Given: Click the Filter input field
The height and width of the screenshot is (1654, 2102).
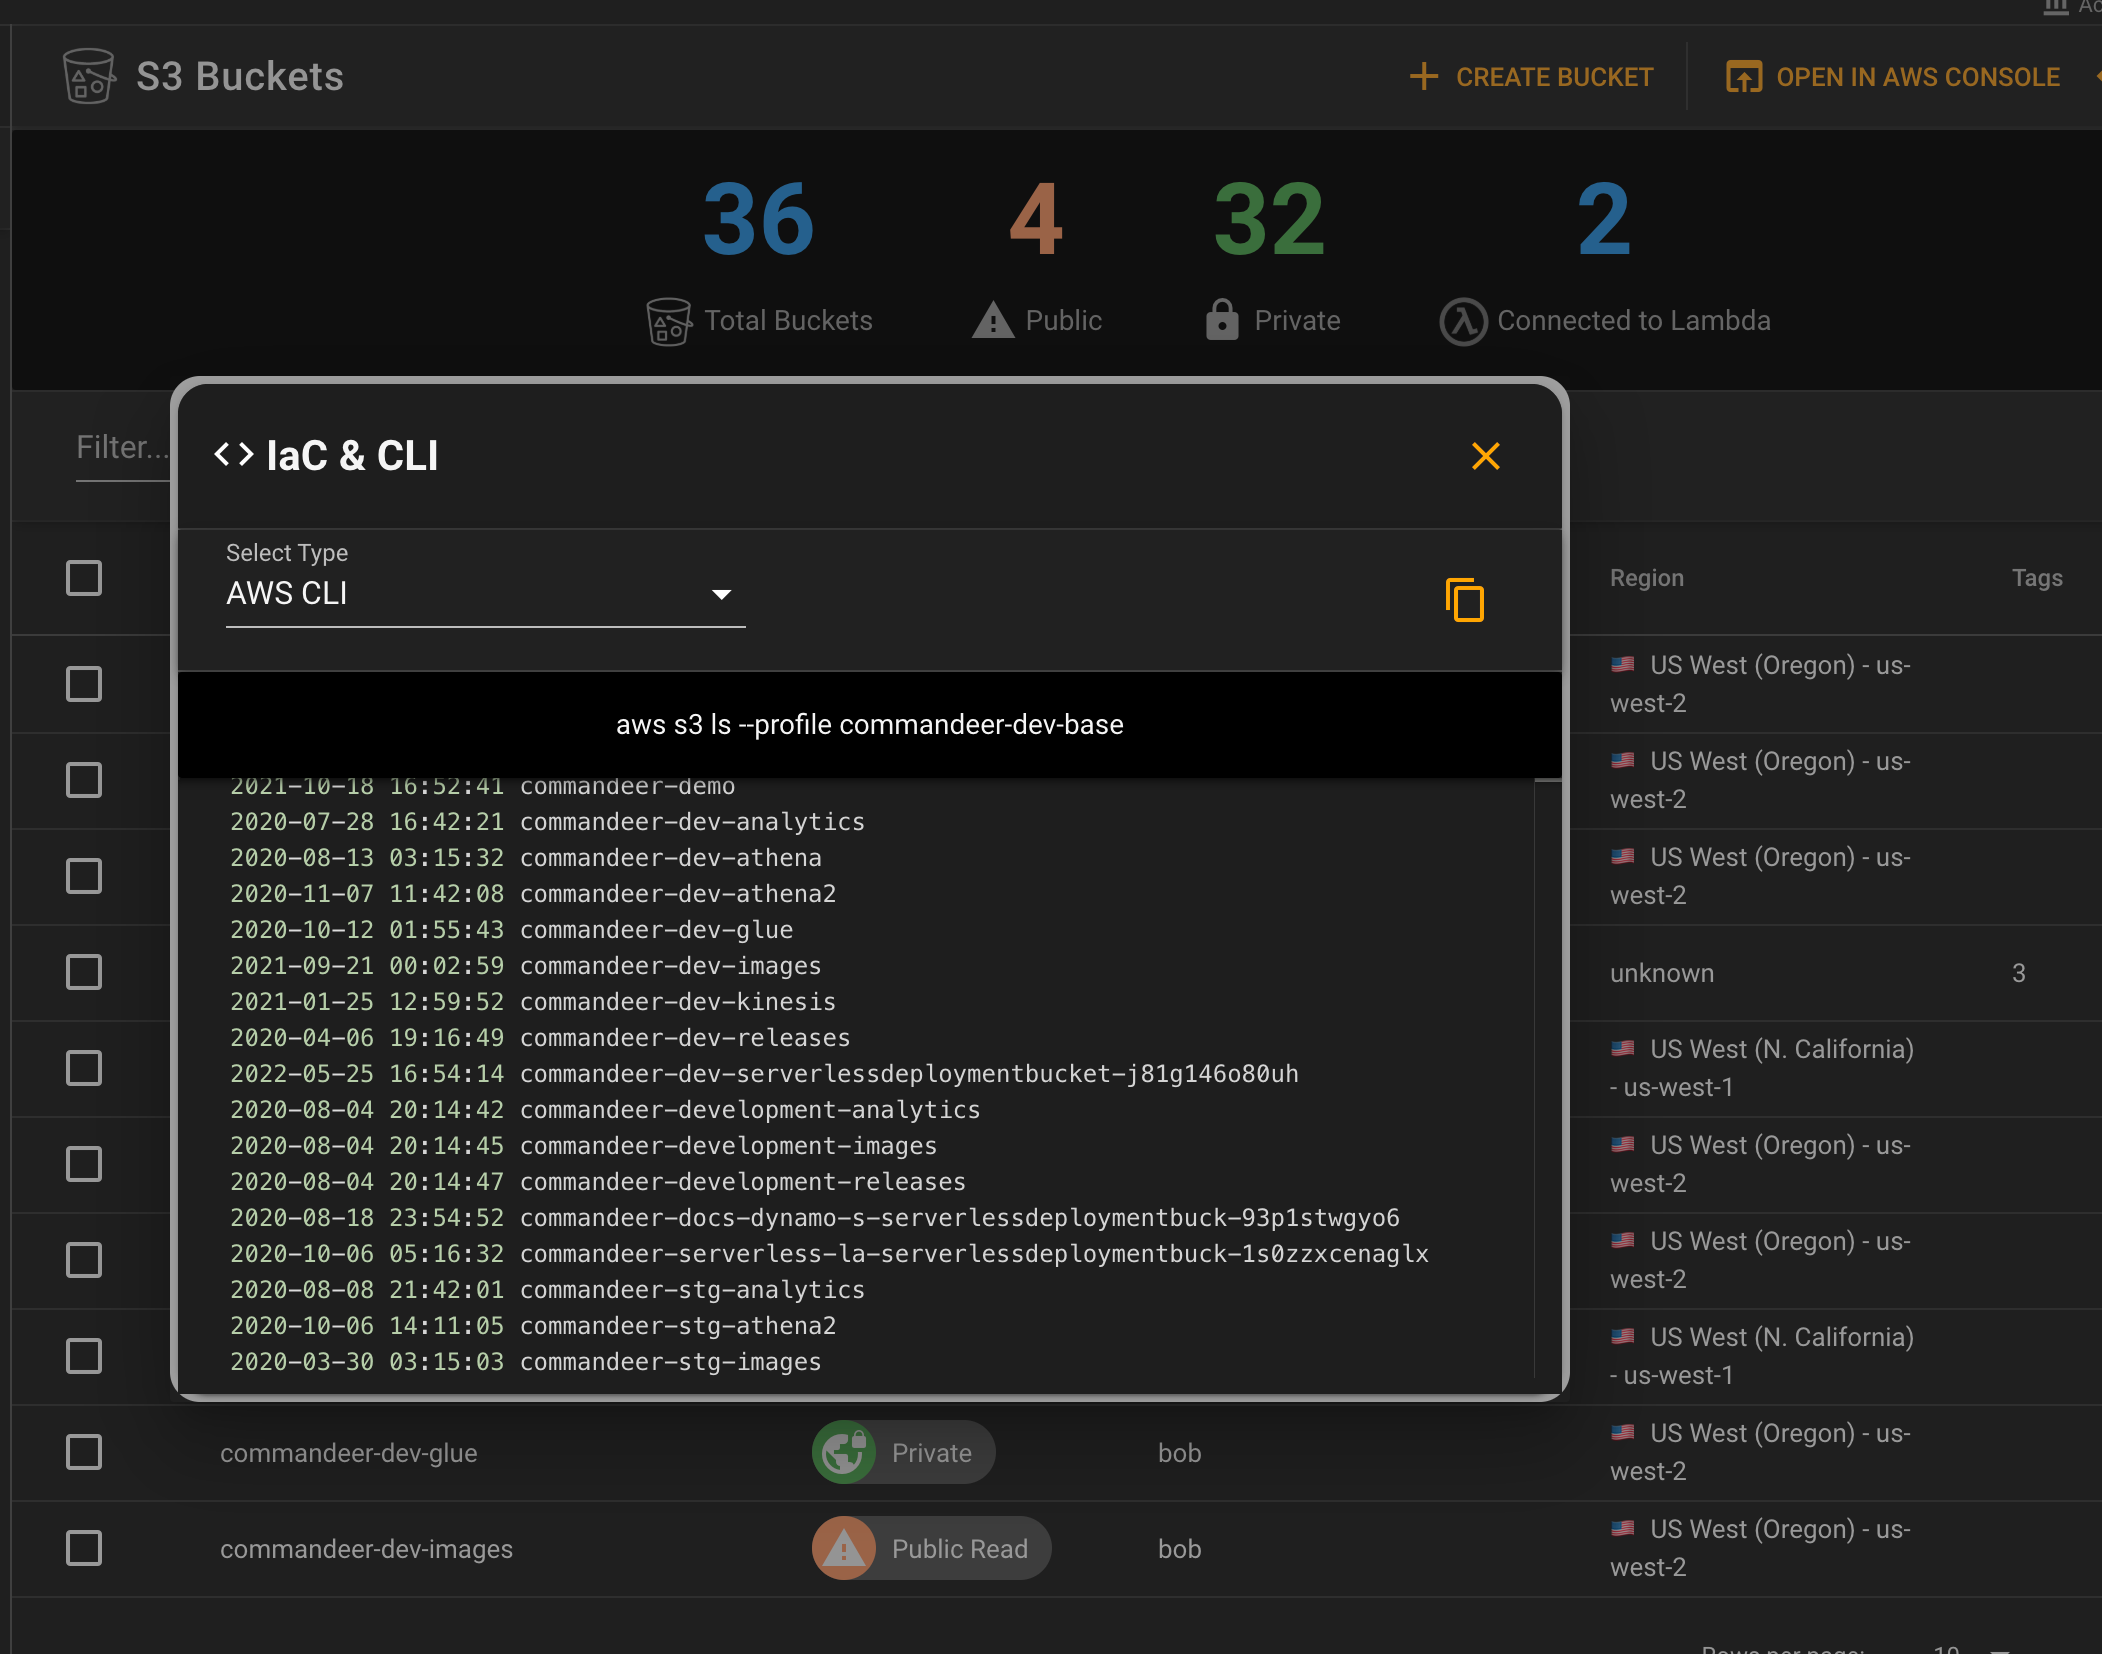Looking at the screenshot, I should click(123, 448).
